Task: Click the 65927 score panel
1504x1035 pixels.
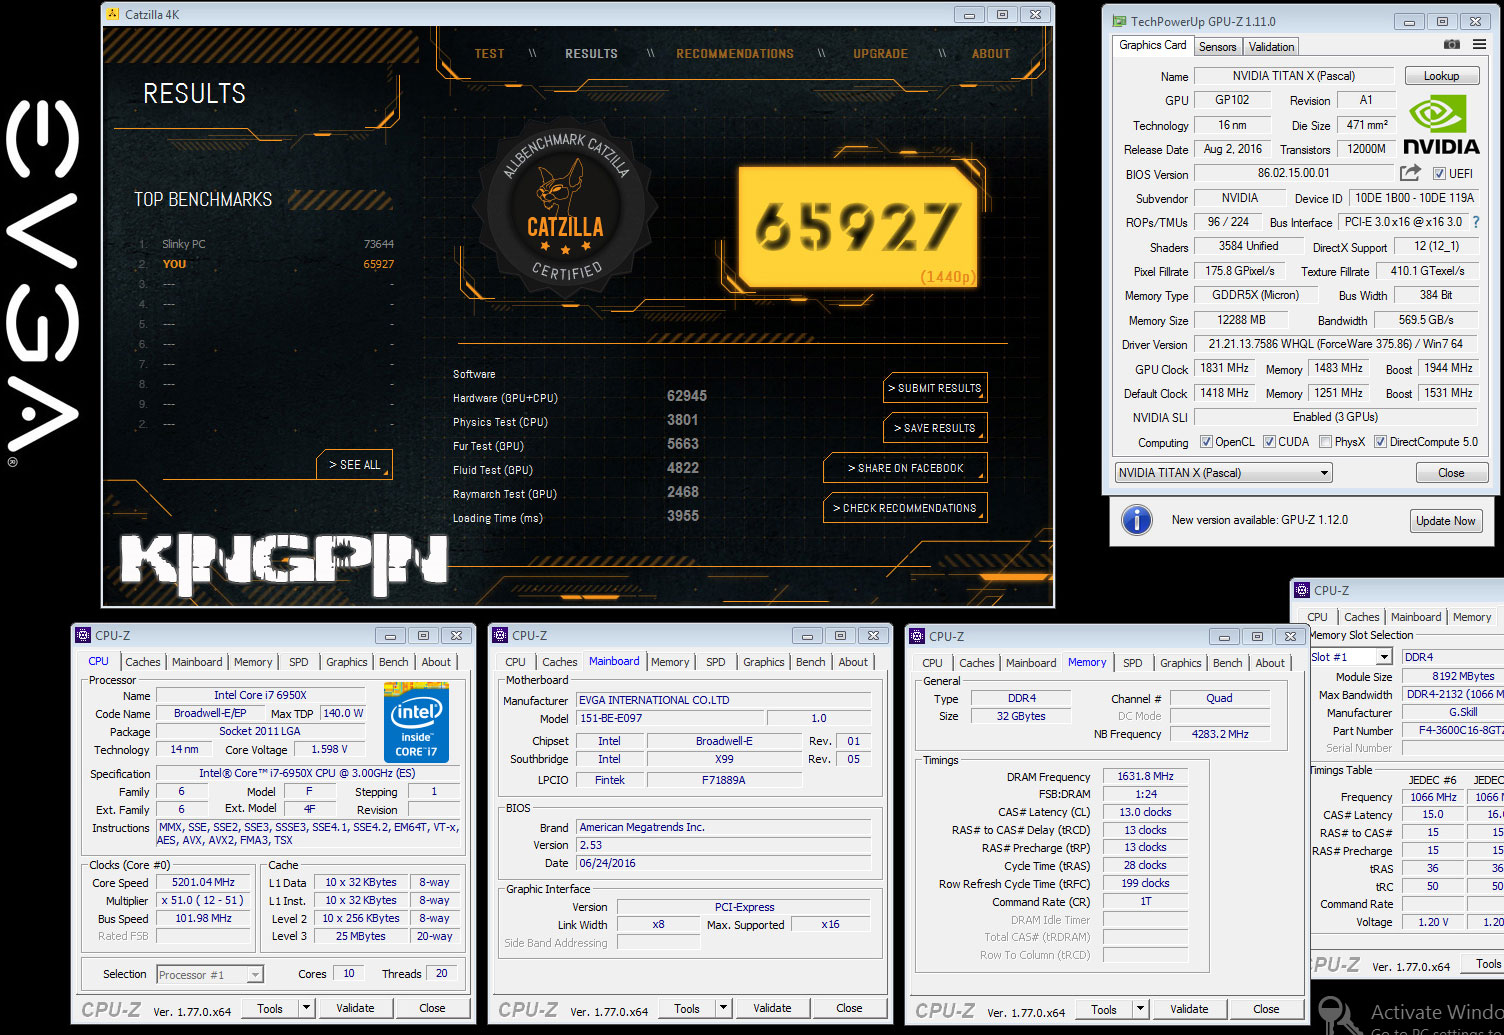Action: coord(858,226)
